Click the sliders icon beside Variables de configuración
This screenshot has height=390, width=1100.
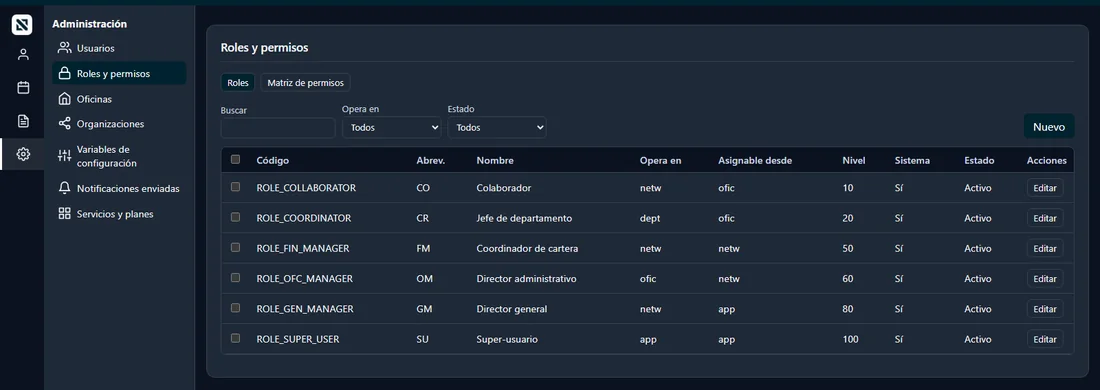(x=65, y=156)
